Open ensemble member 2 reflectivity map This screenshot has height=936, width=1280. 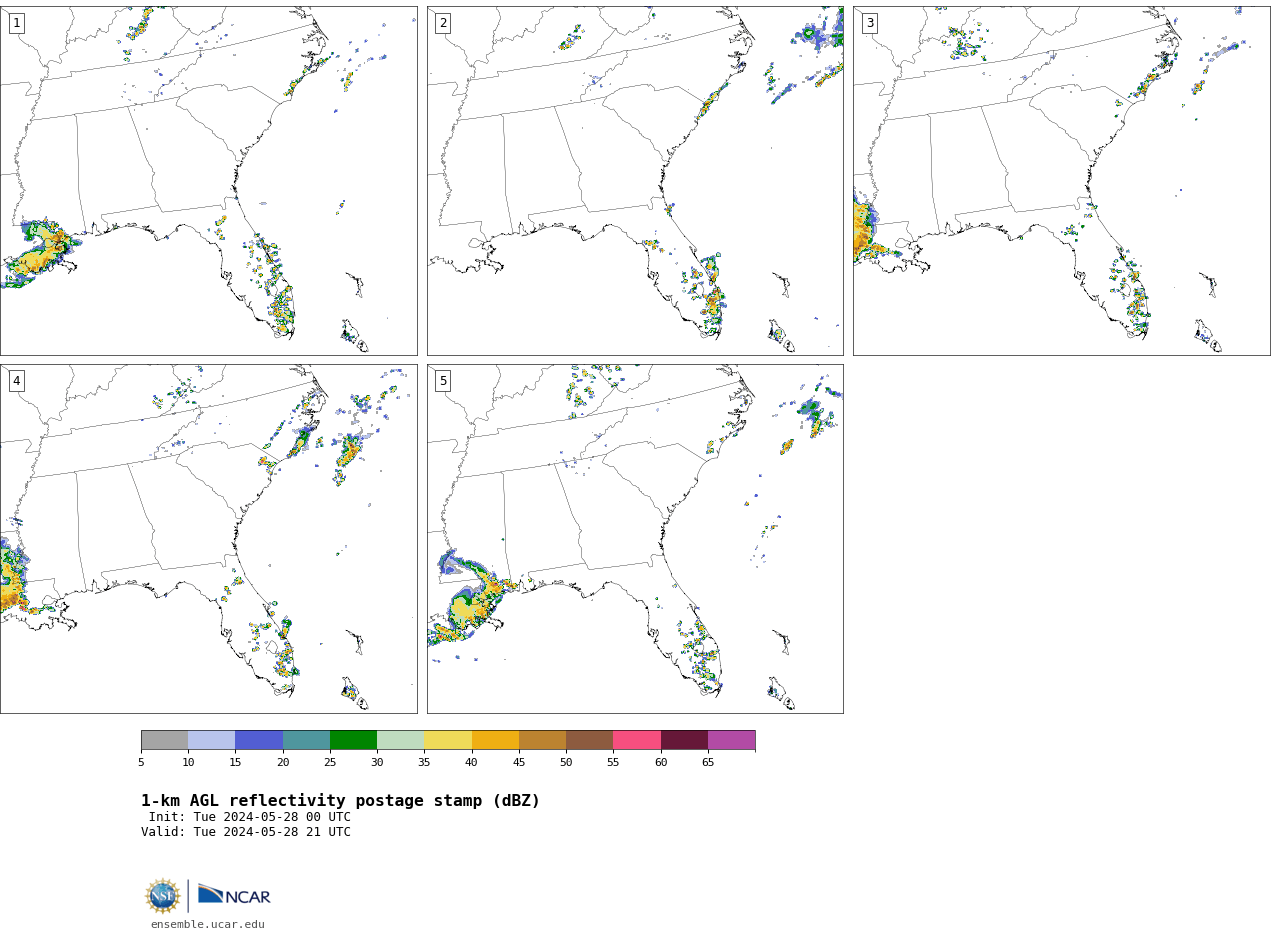pyautogui.click(x=635, y=181)
